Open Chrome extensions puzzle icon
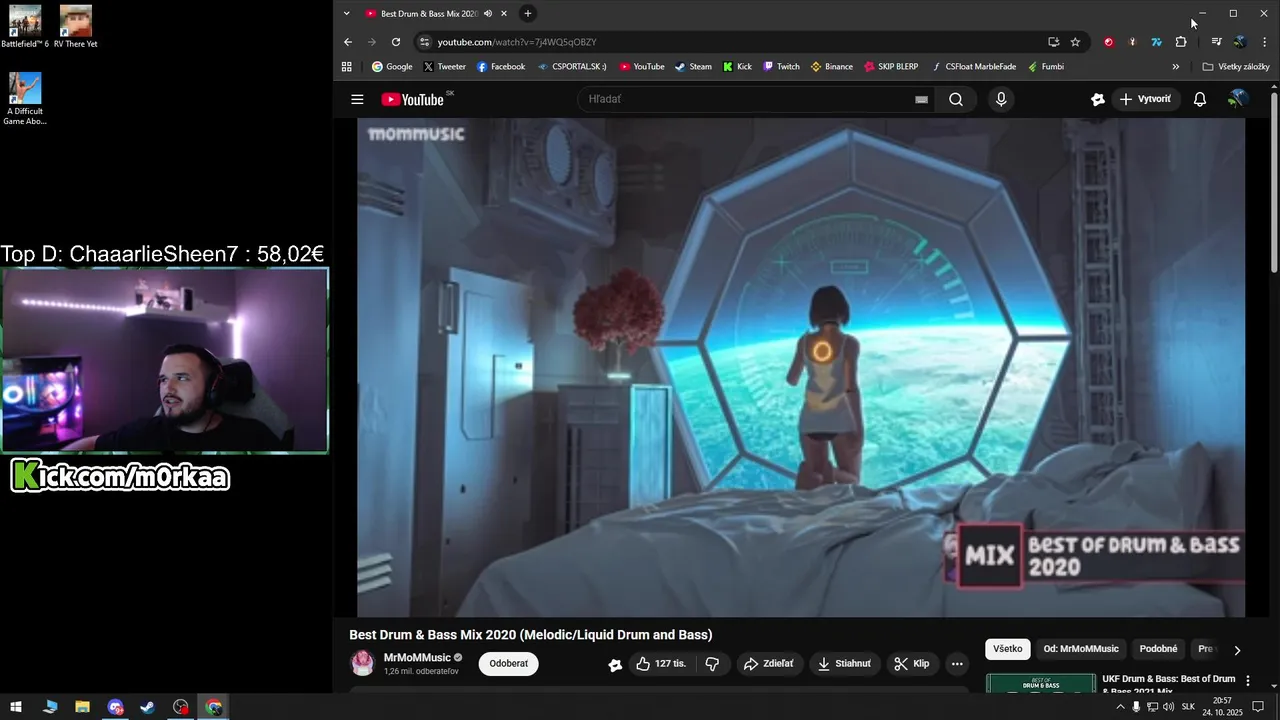Screen dimensions: 1280x720 click(1181, 42)
